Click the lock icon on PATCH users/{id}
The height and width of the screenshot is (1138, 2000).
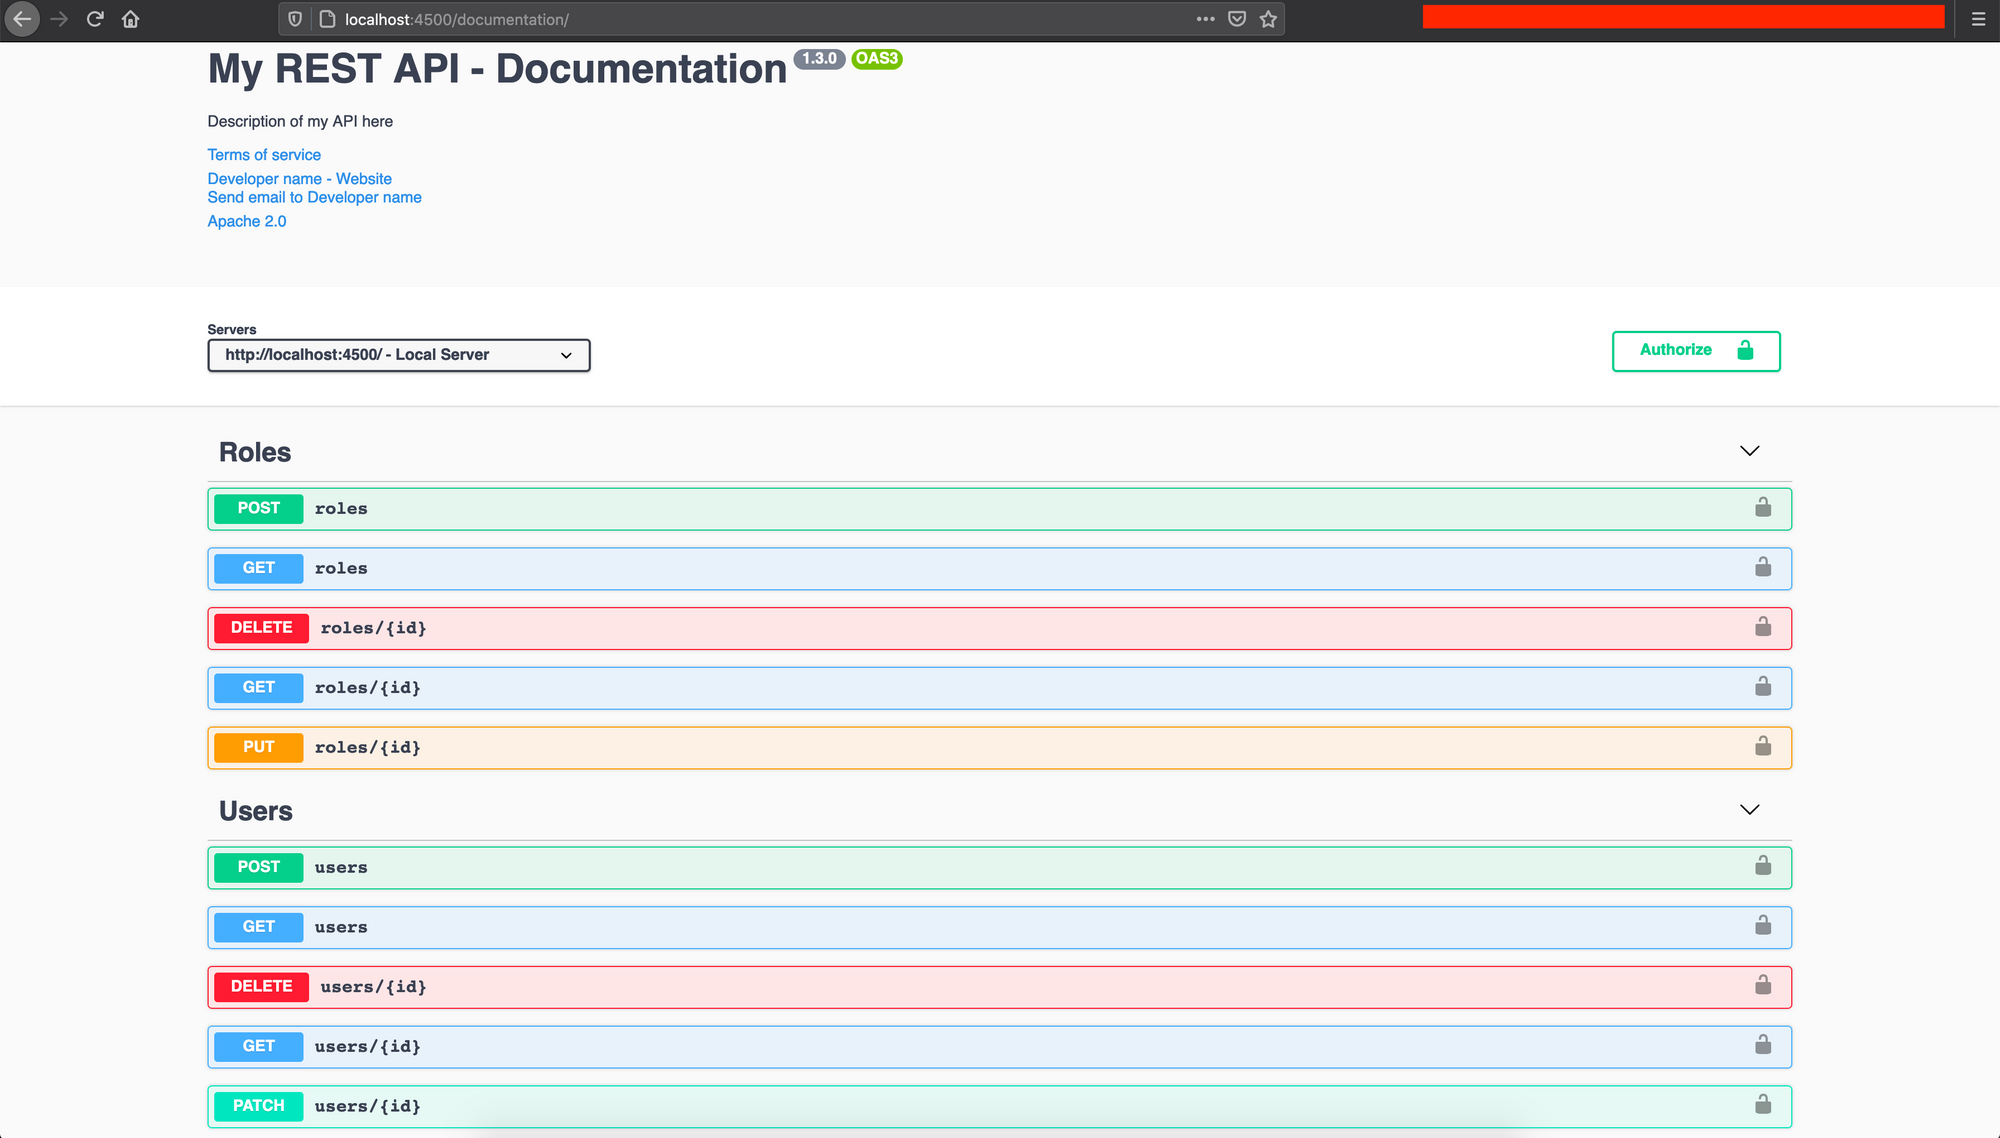tap(1762, 1105)
